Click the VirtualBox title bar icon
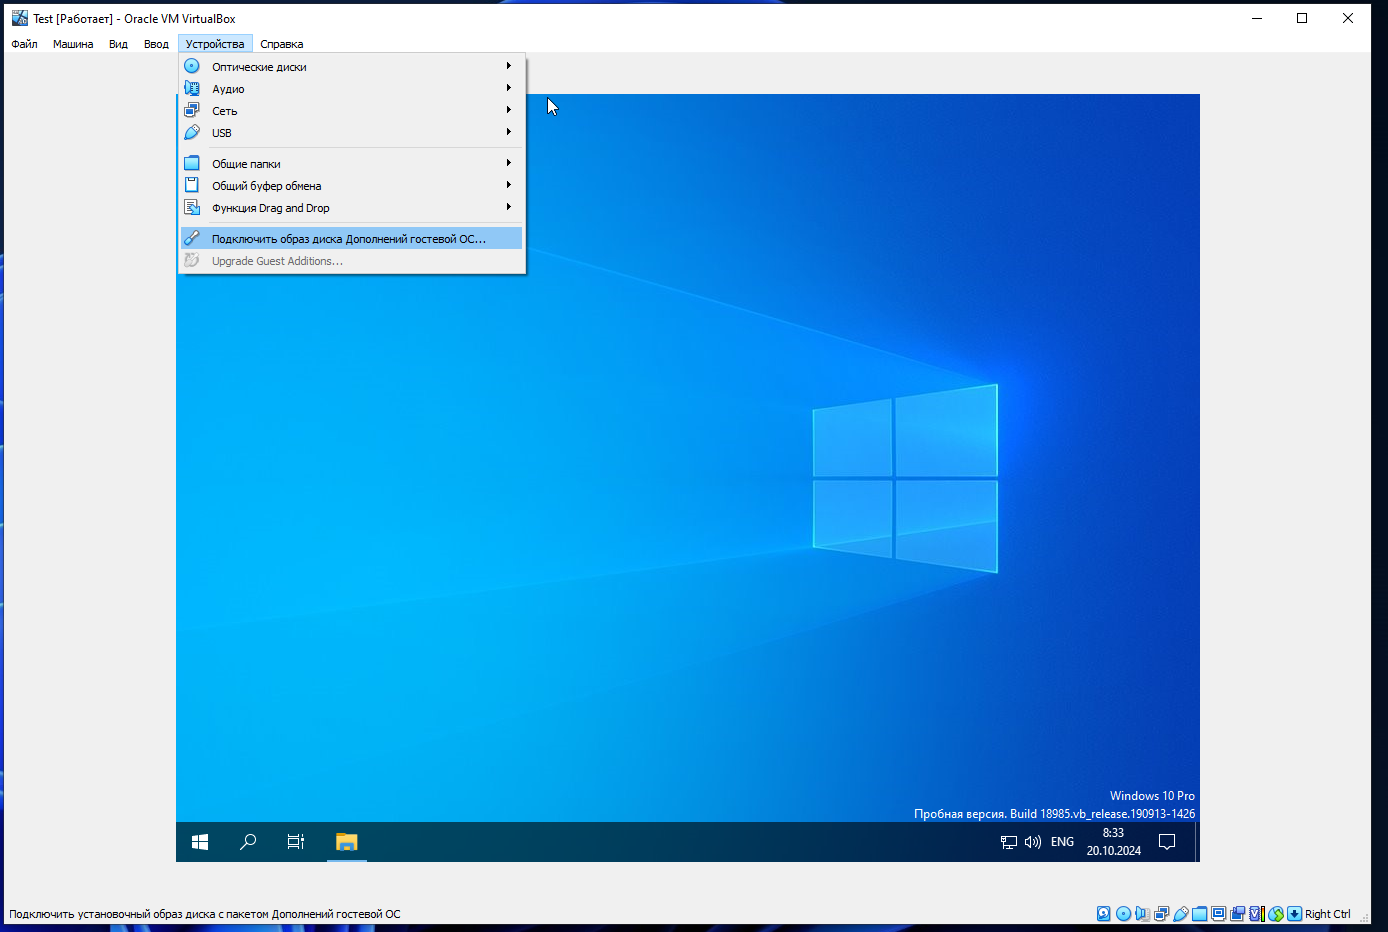 20,18
